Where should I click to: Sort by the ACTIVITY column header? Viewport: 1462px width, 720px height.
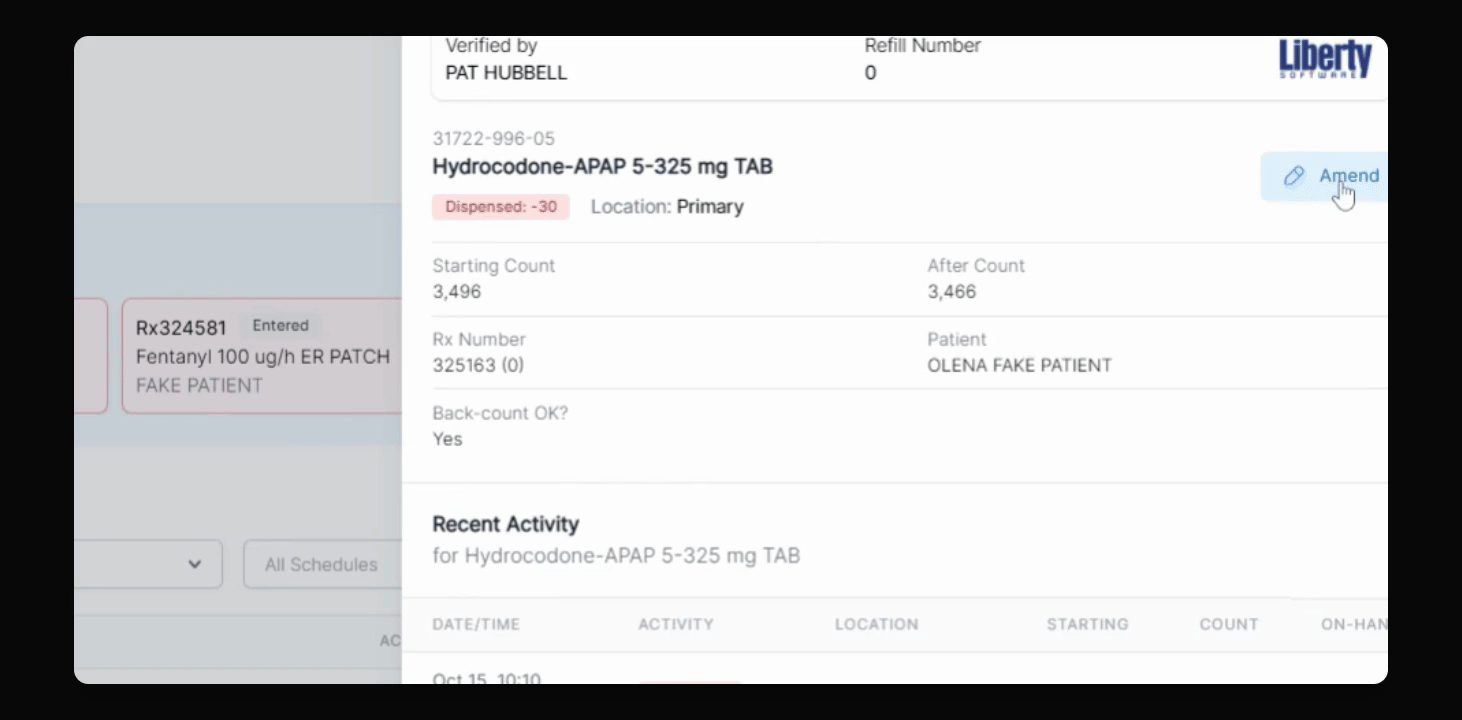pyautogui.click(x=676, y=624)
